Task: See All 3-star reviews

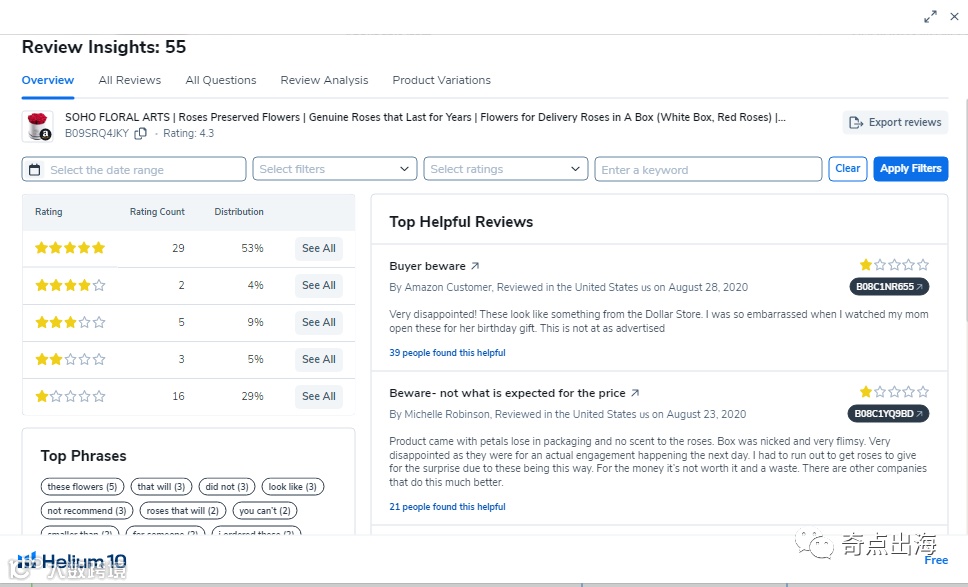Action: coord(319,322)
